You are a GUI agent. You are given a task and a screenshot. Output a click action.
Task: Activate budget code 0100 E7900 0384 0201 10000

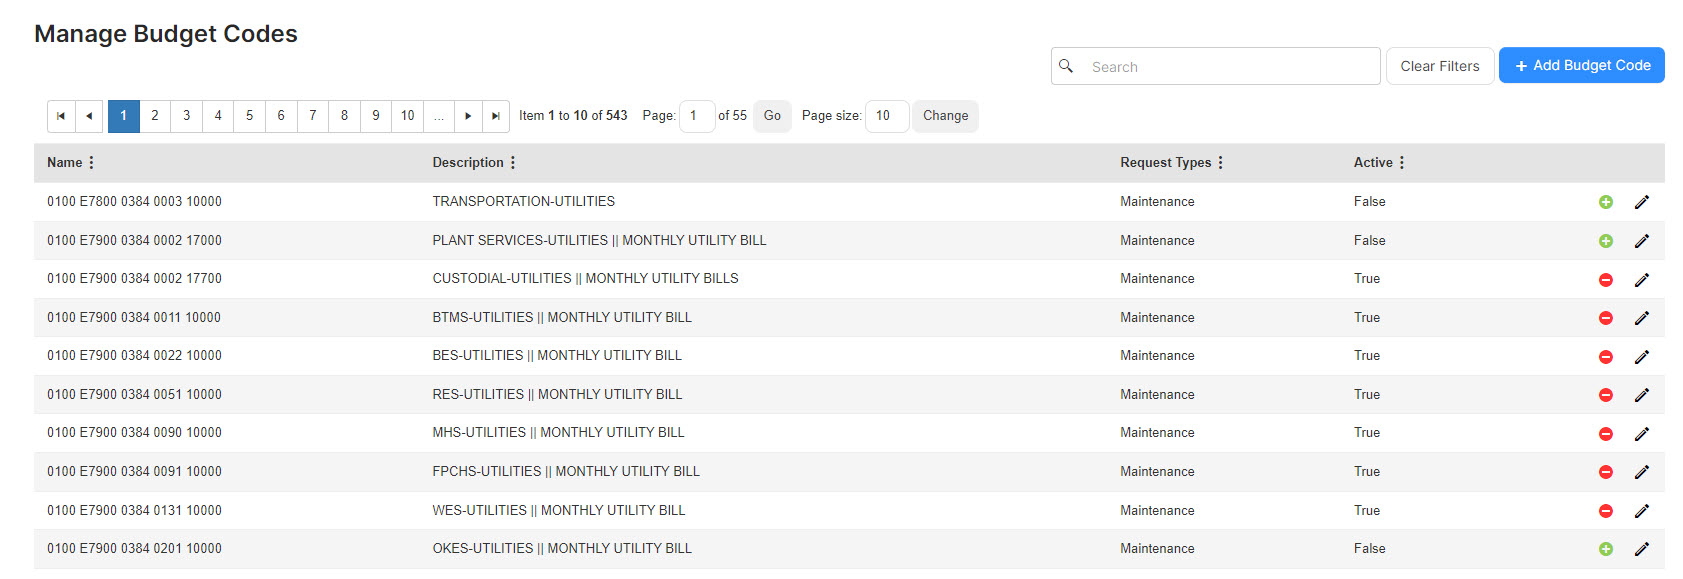[x=1605, y=549]
